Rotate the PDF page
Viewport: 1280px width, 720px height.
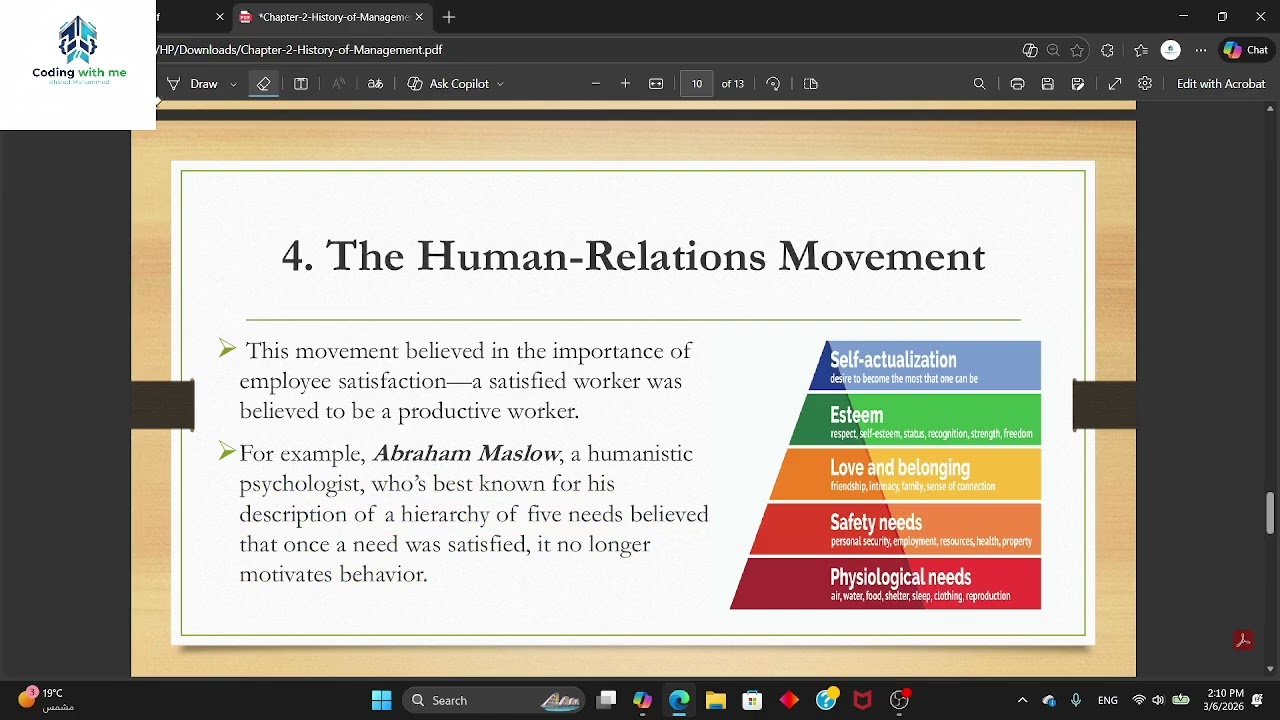pyautogui.click(x=773, y=84)
